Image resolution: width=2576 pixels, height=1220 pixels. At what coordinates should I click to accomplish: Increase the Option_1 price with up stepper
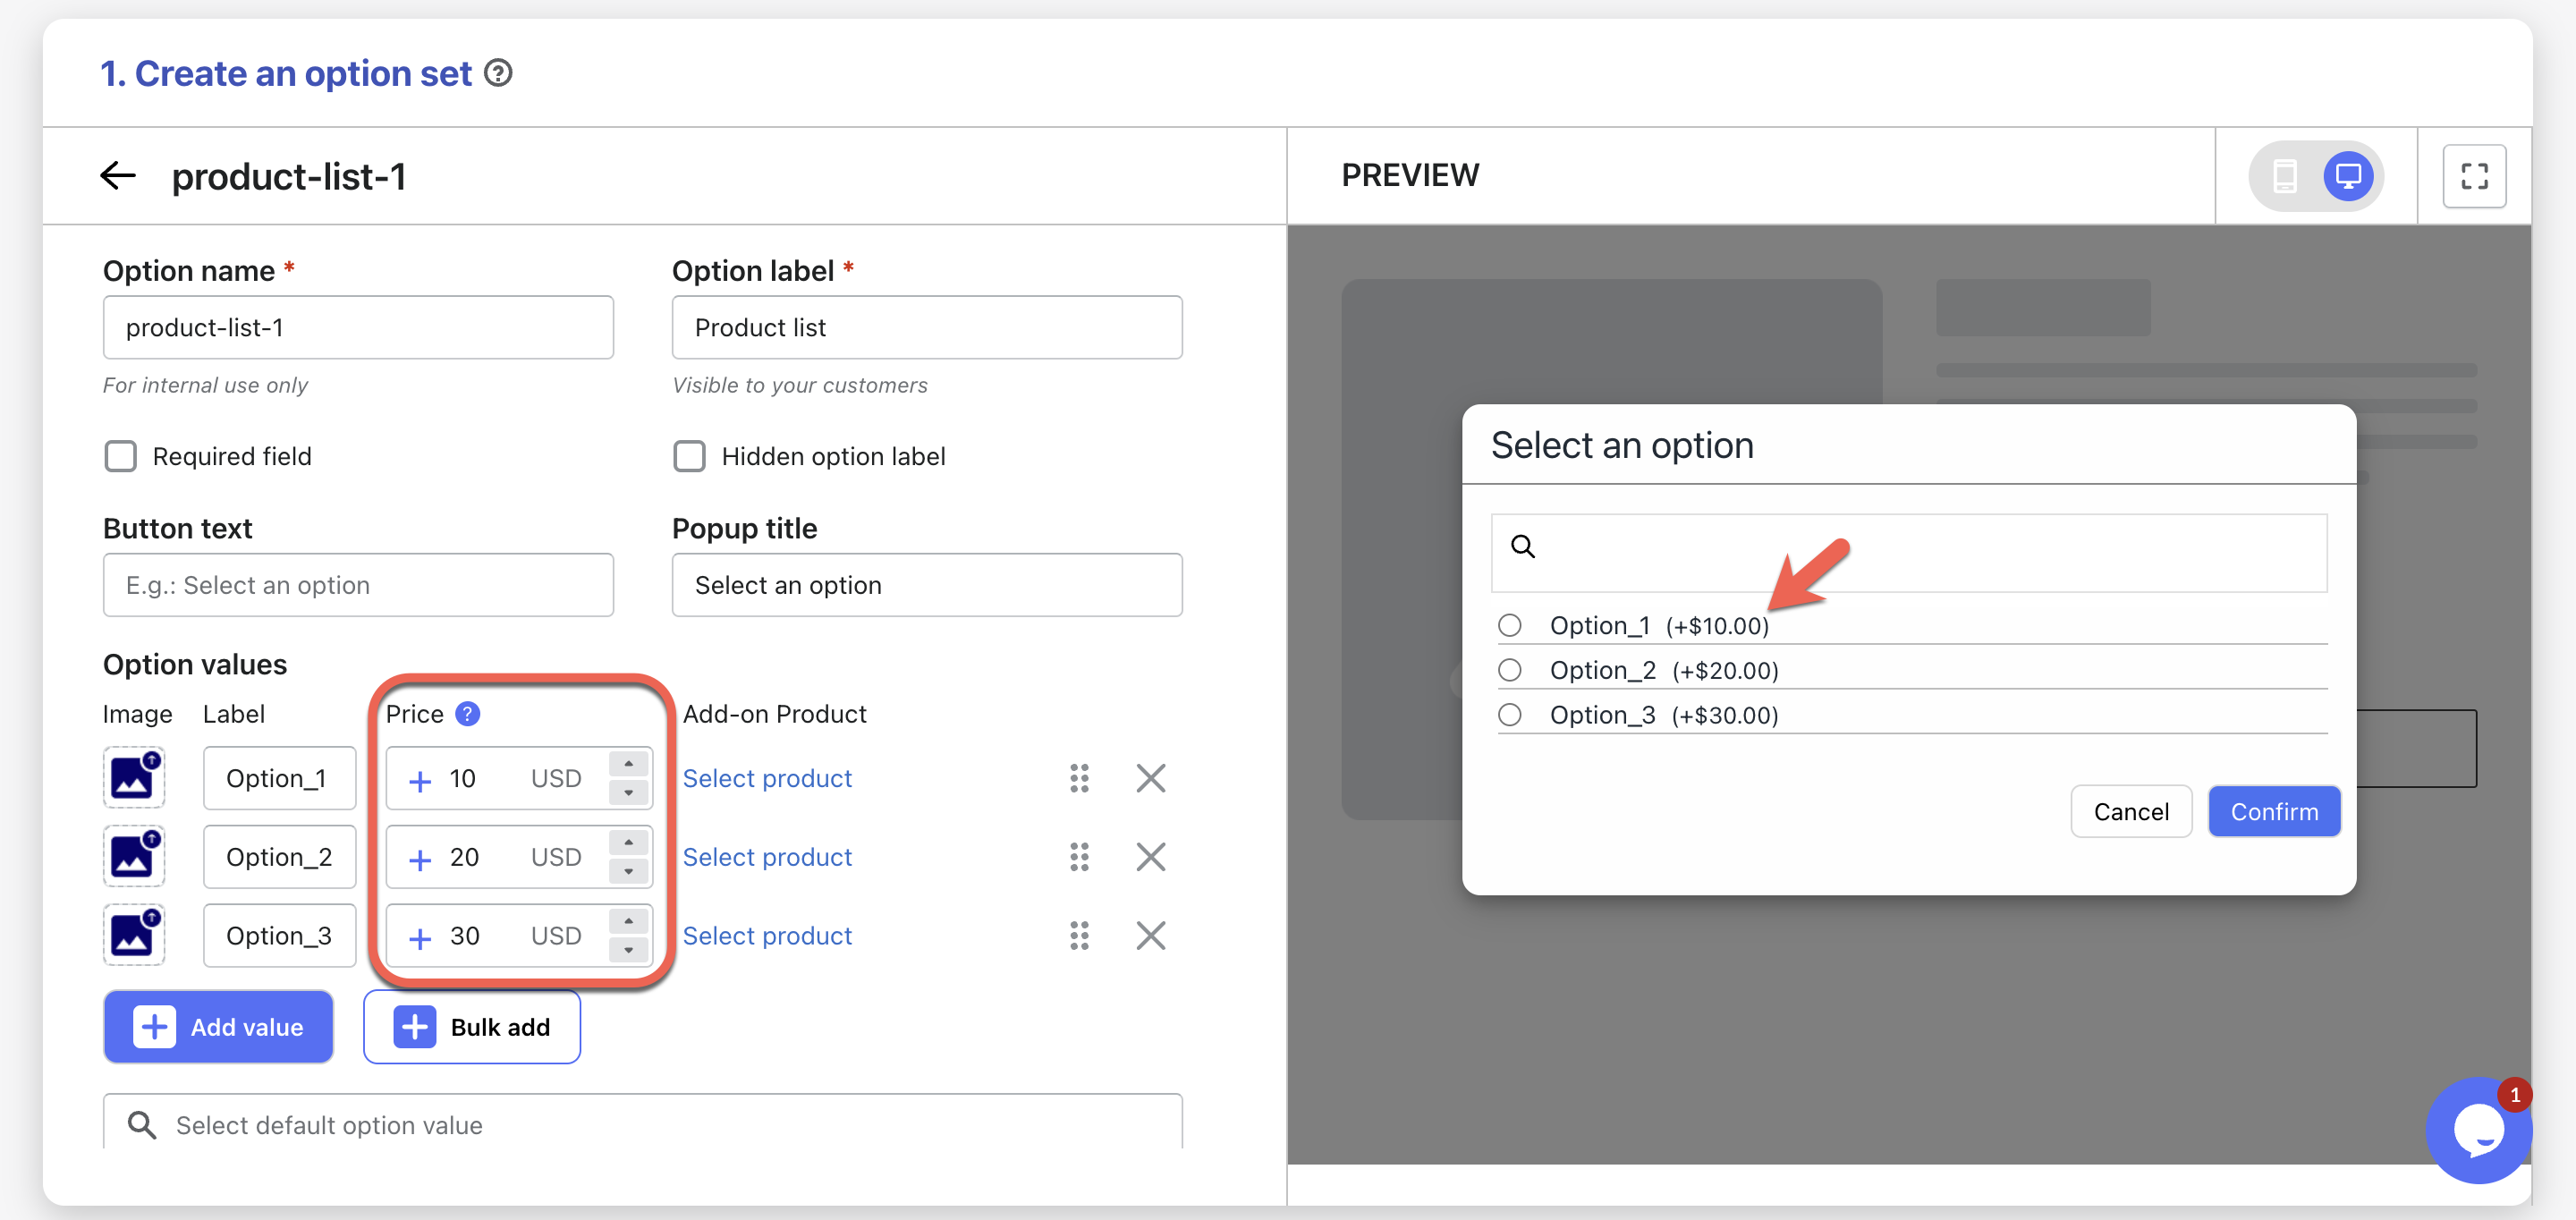(x=628, y=765)
